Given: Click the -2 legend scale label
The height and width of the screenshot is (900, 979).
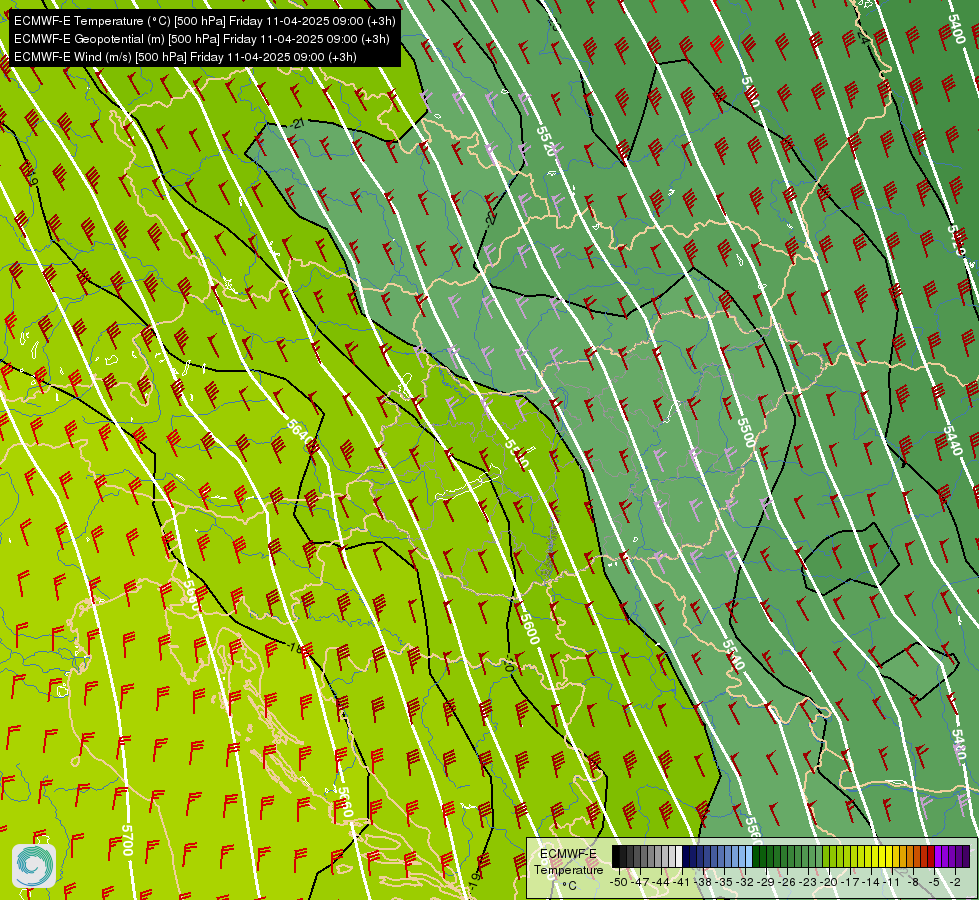Looking at the screenshot, I should coord(955,883).
